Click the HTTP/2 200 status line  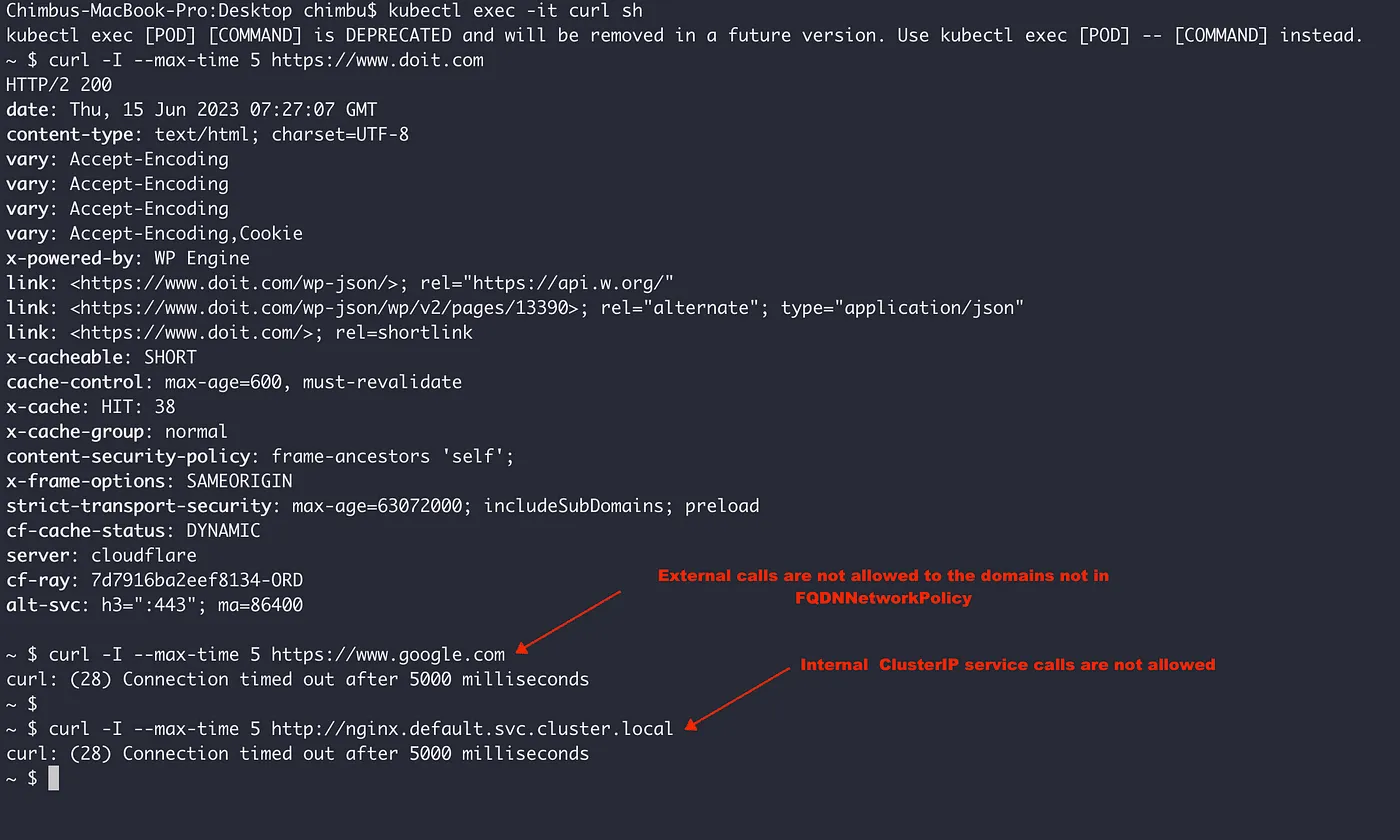click(x=59, y=85)
